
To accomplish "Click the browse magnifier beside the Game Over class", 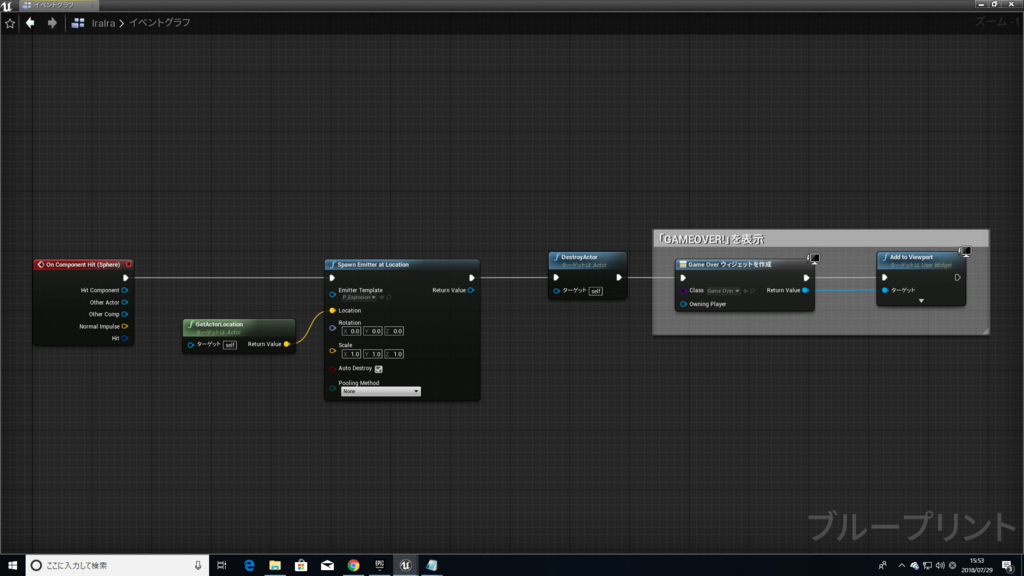I will 752,291.
